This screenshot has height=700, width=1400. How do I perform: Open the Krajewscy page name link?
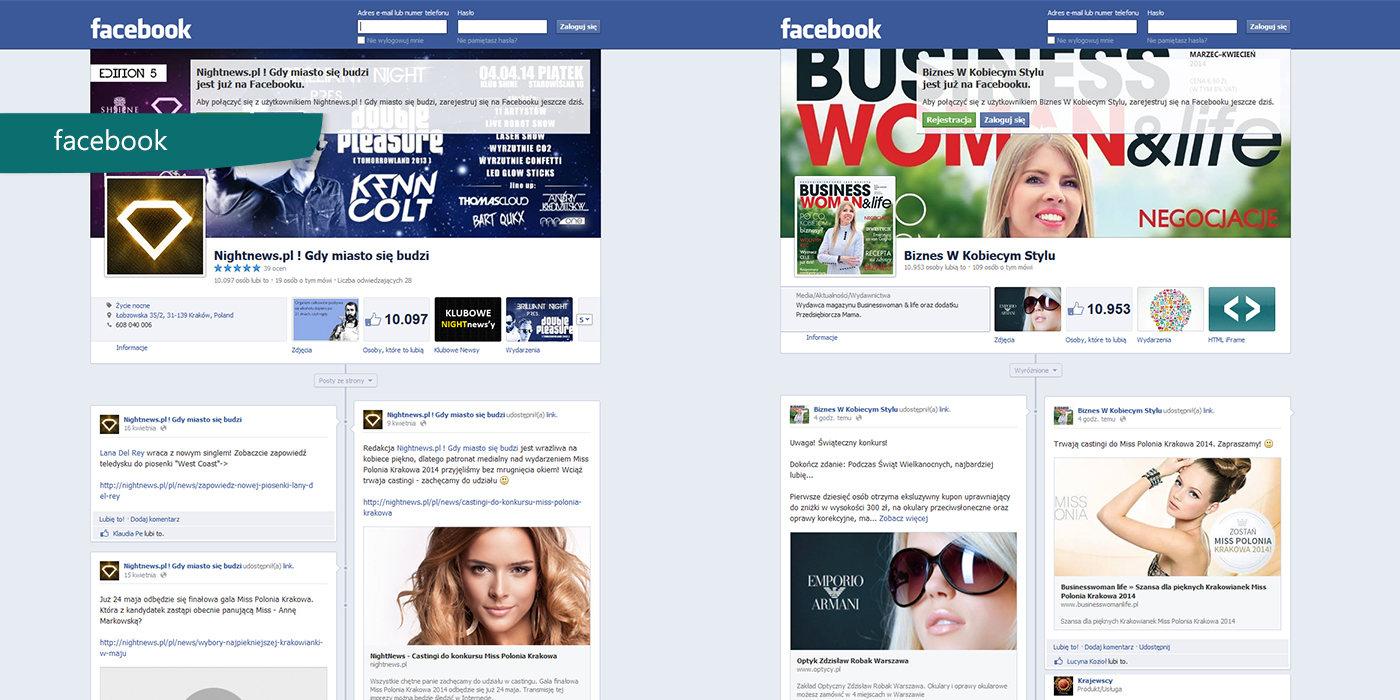[1094, 681]
